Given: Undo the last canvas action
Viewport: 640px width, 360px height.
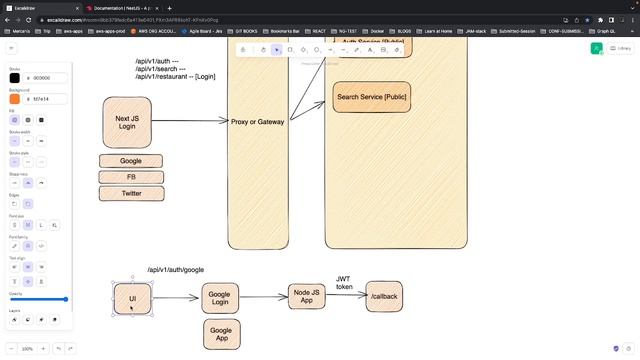Looking at the screenshot, I should click(59, 349).
